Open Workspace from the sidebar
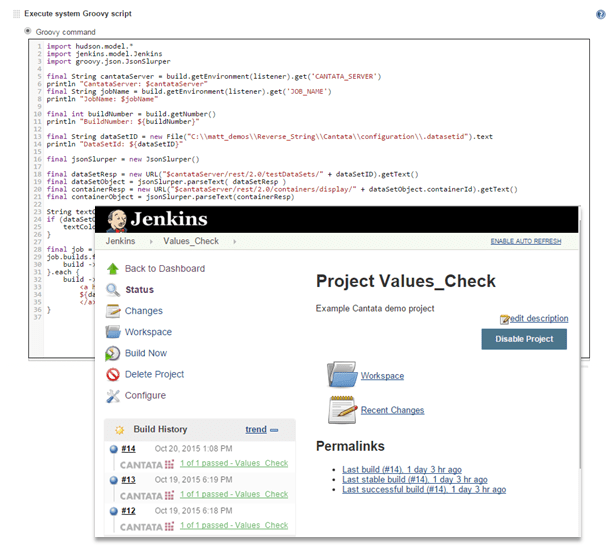This screenshot has height=547, width=613. [148, 332]
